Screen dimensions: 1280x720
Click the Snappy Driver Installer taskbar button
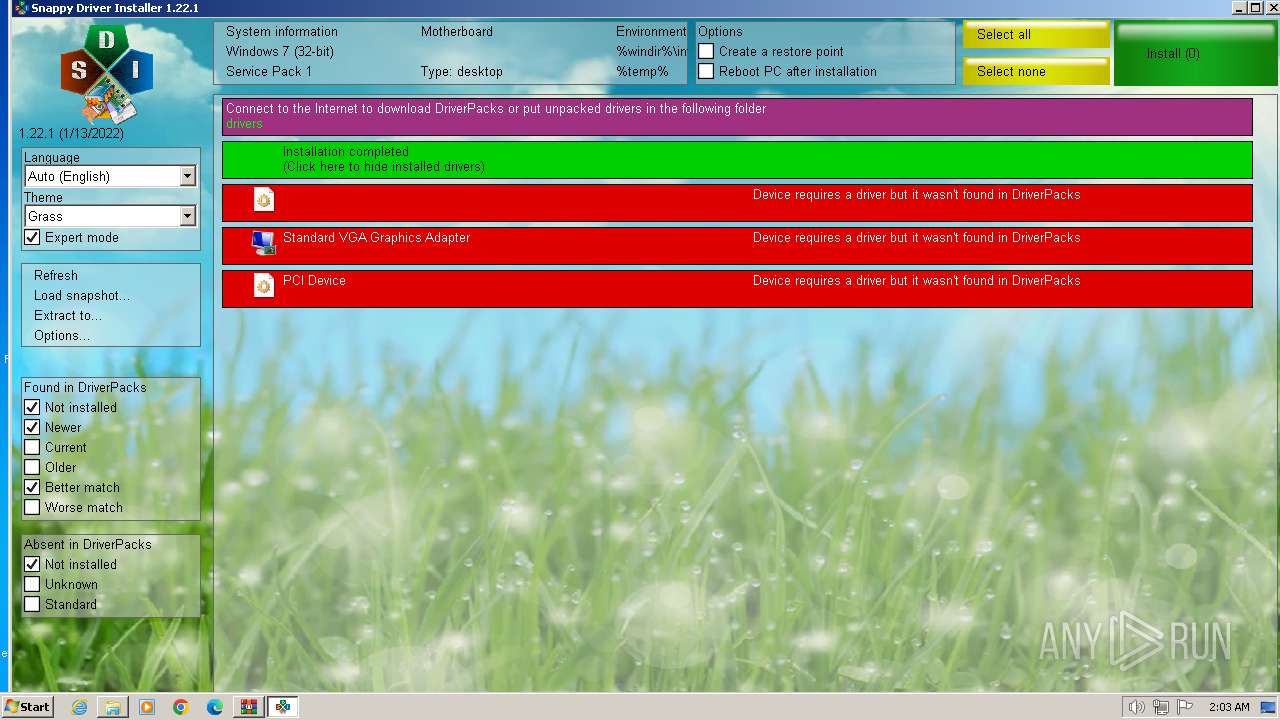[x=283, y=707]
